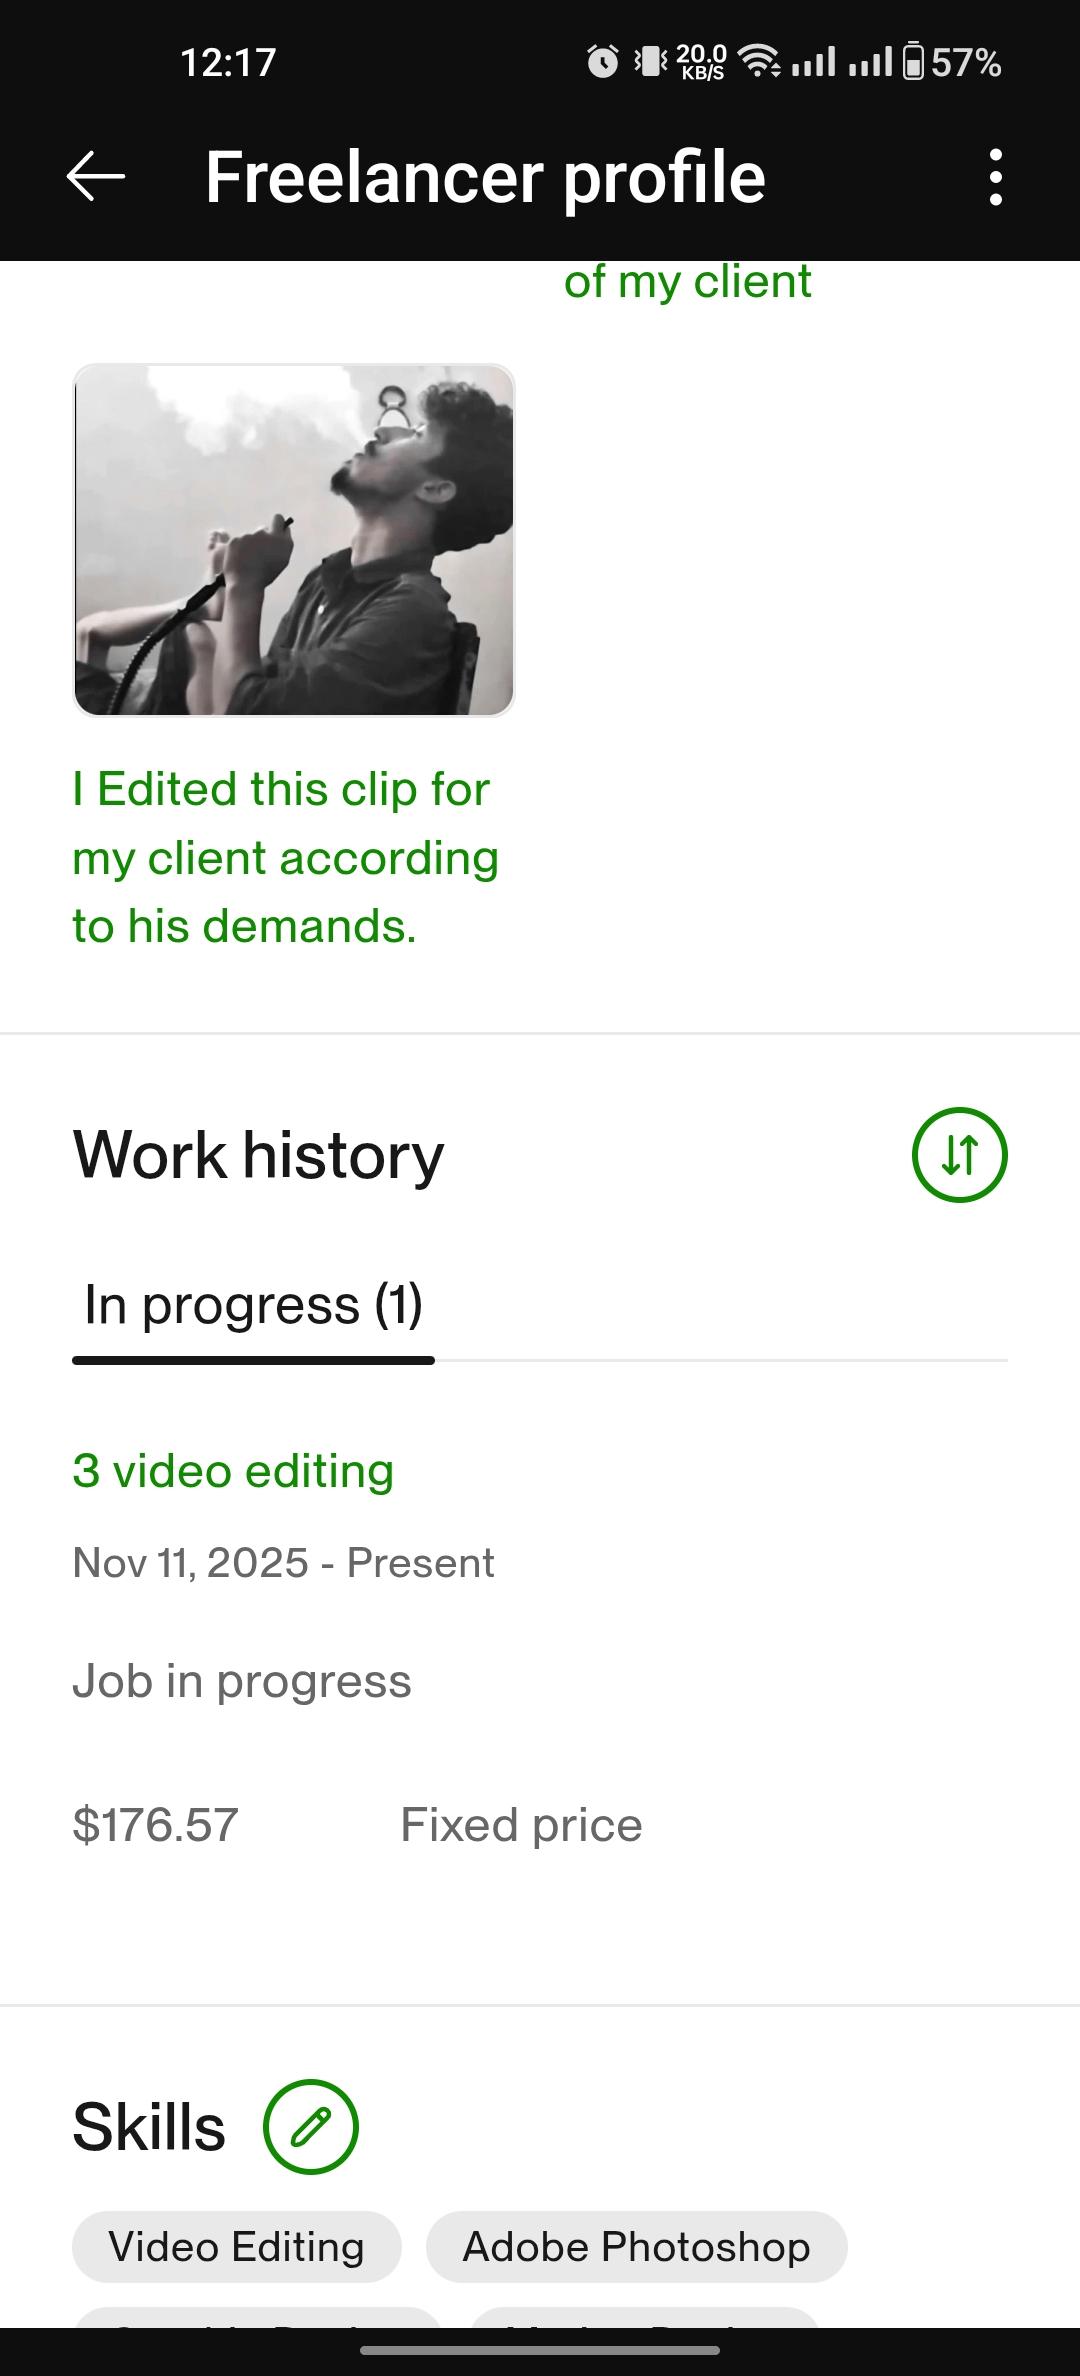This screenshot has width=1080, height=2376.
Task: Open the "of my client" portfolio caption
Action: point(687,281)
